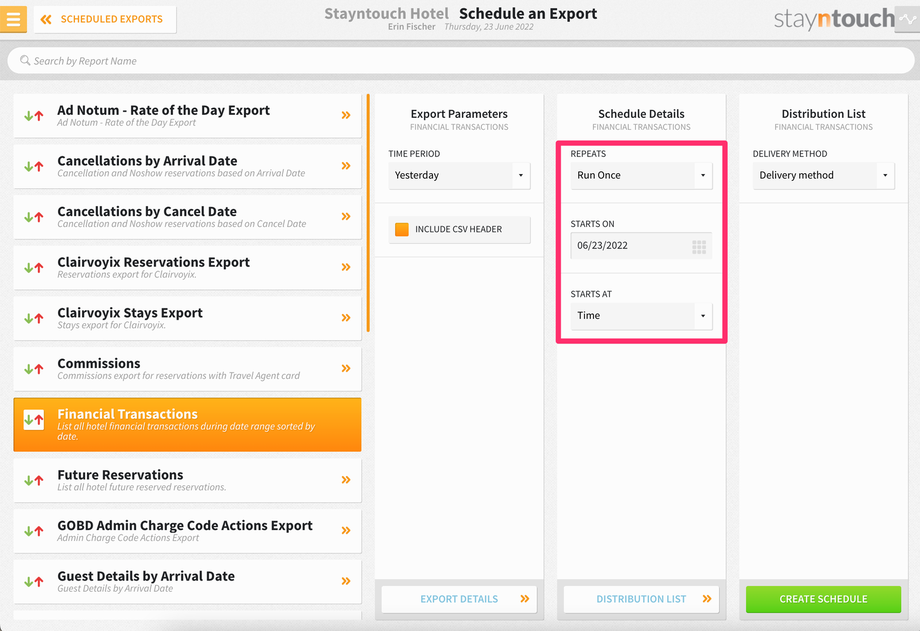Viewport: 920px width, 631px height.
Task: Click chevron on Clairvoyix Reservations Export row
Action: (x=346, y=267)
